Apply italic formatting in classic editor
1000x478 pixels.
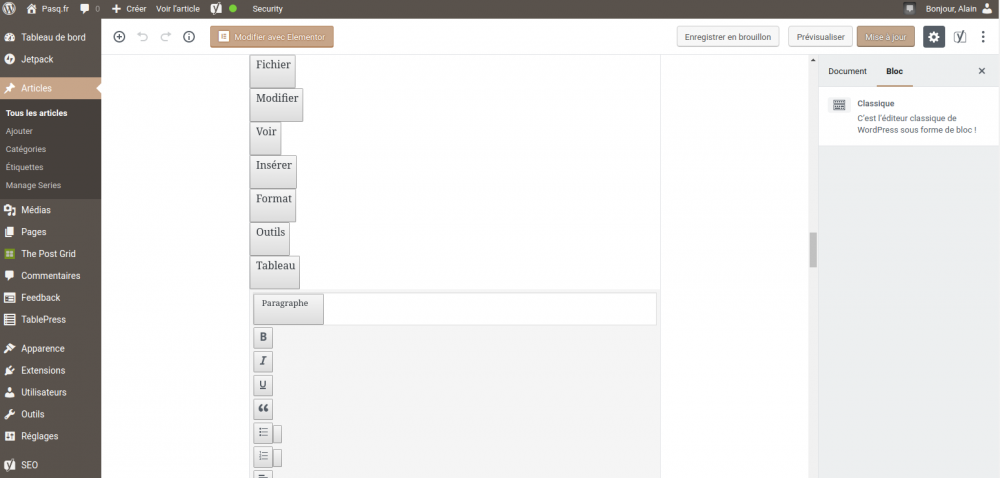(x=263, y=362)
